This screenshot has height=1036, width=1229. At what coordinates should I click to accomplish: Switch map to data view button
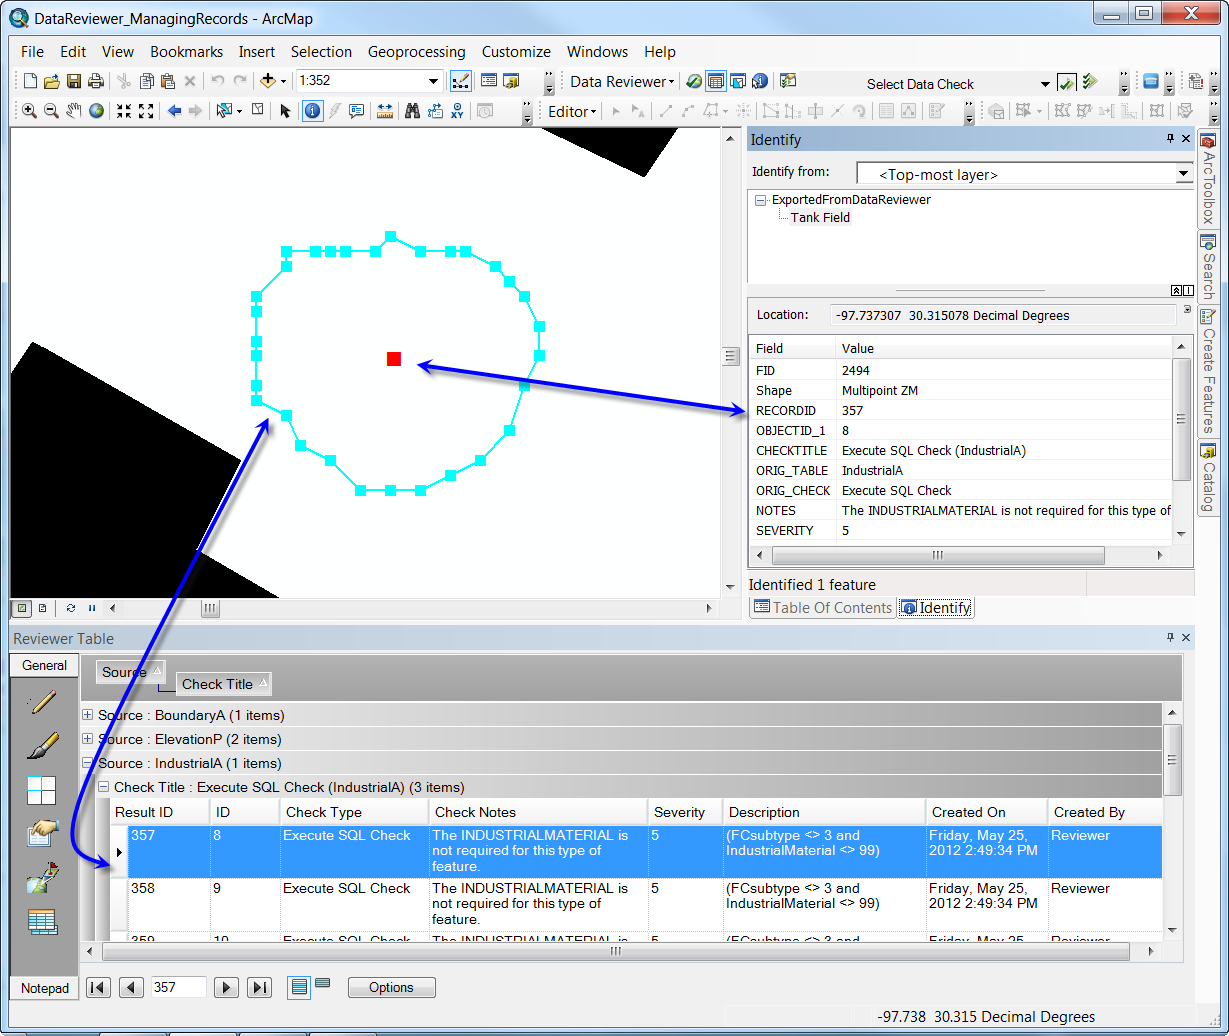click(21, 607)
